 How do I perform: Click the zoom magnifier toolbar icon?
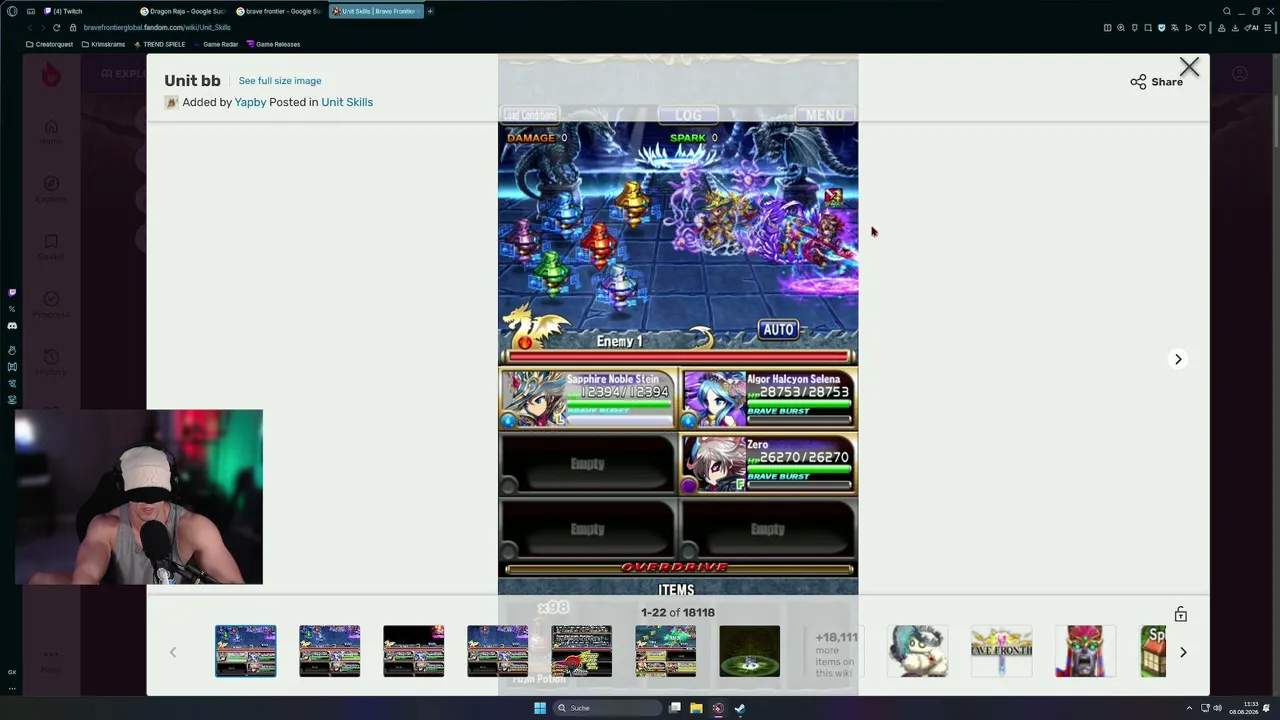pyautogui.click(x=1121, y=27)
